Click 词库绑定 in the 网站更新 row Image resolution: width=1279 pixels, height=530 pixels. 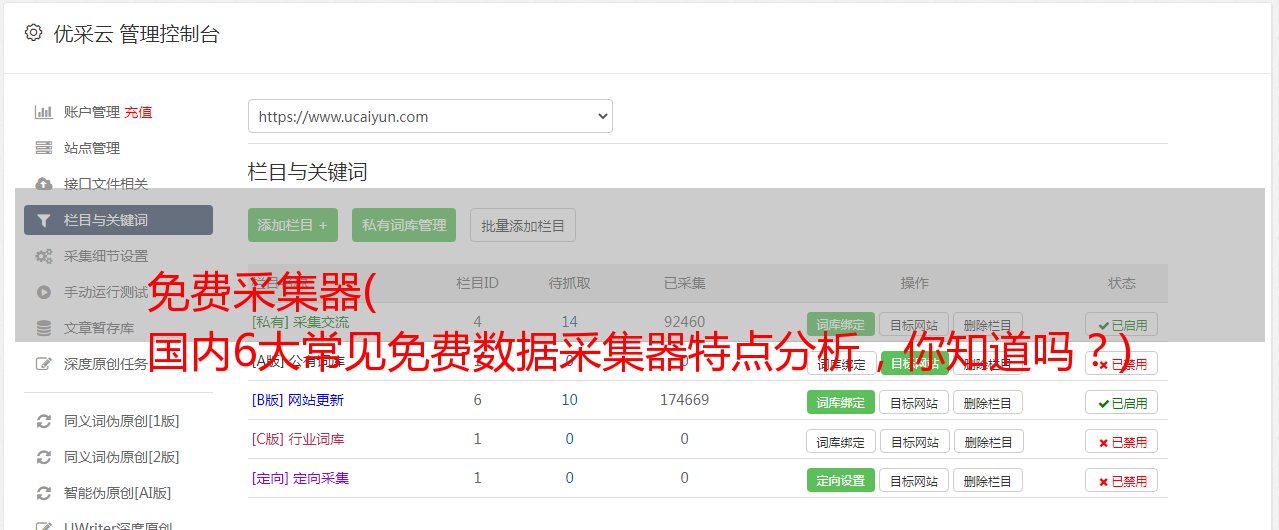coord(840,402)
